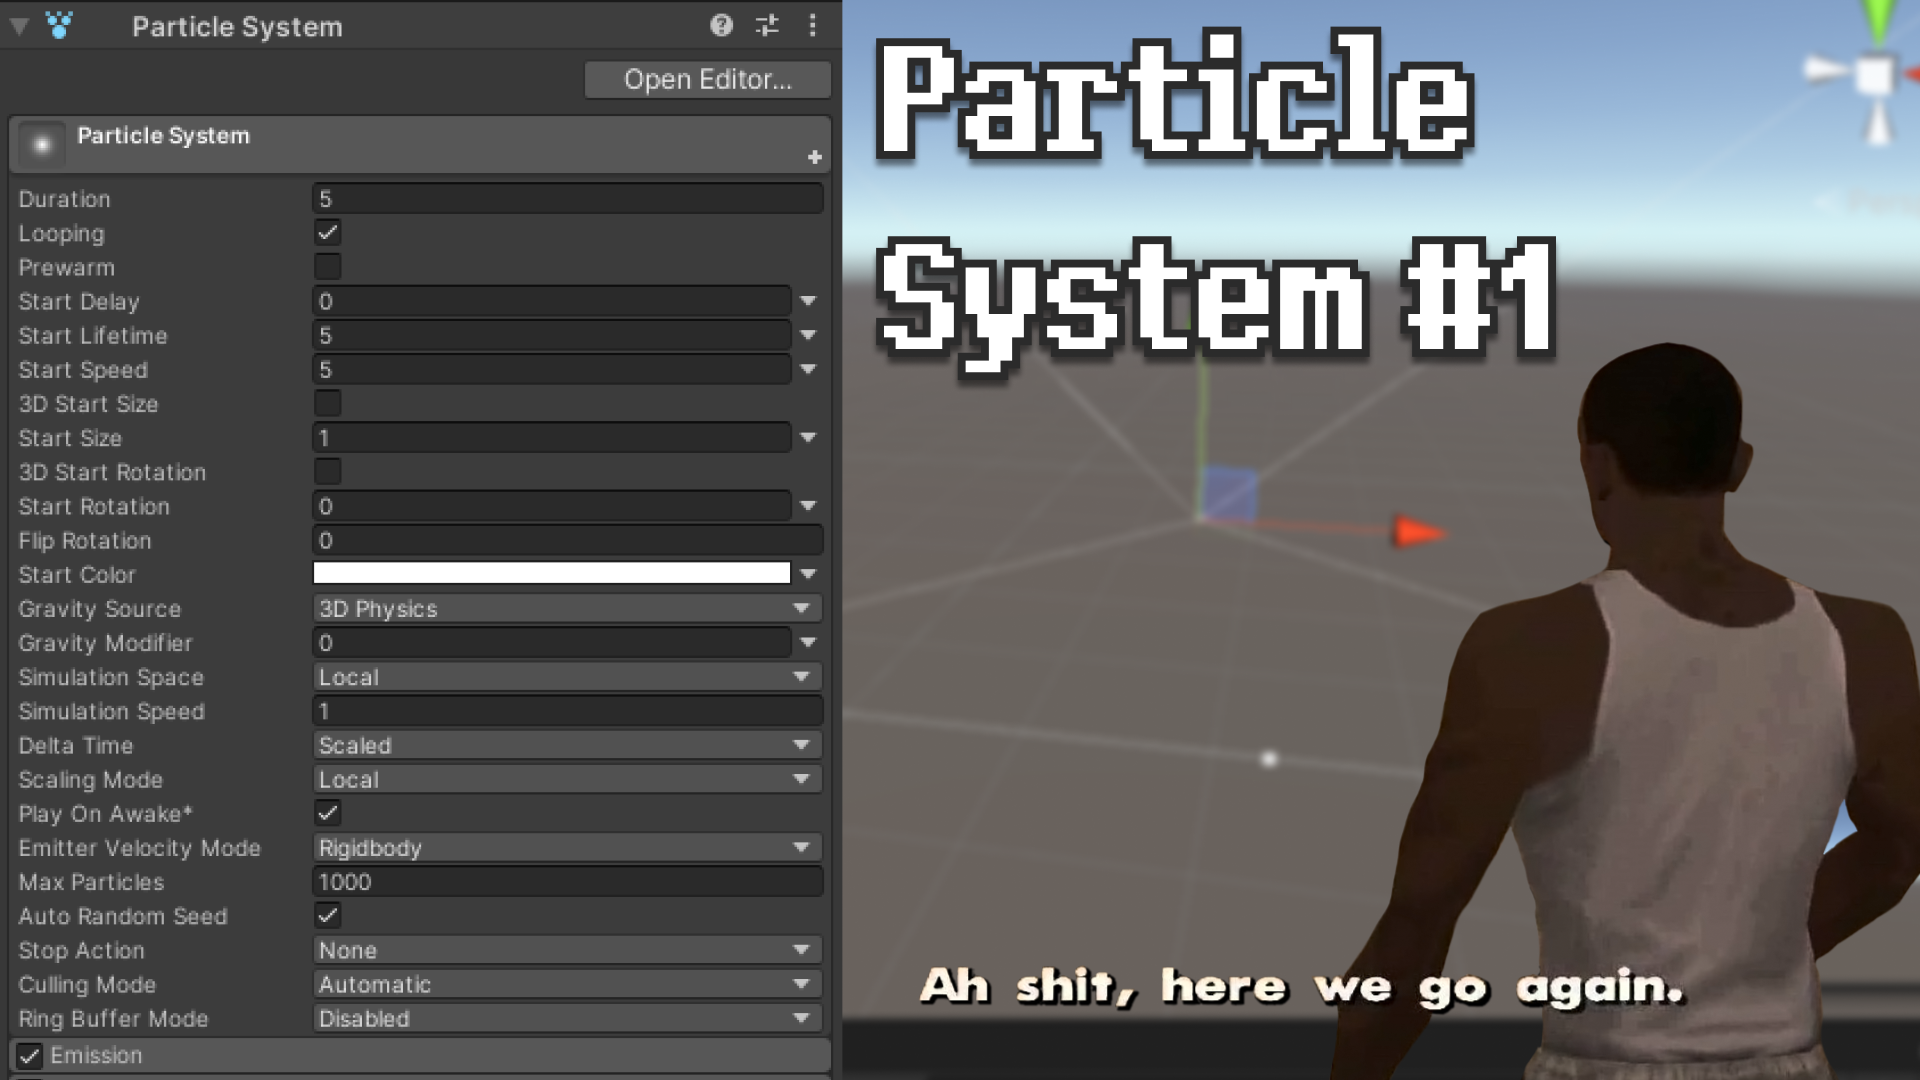This screenshot has height=1080, width=1920.
Task: Open the Stop Action dropdown
Action: [568, 950]
